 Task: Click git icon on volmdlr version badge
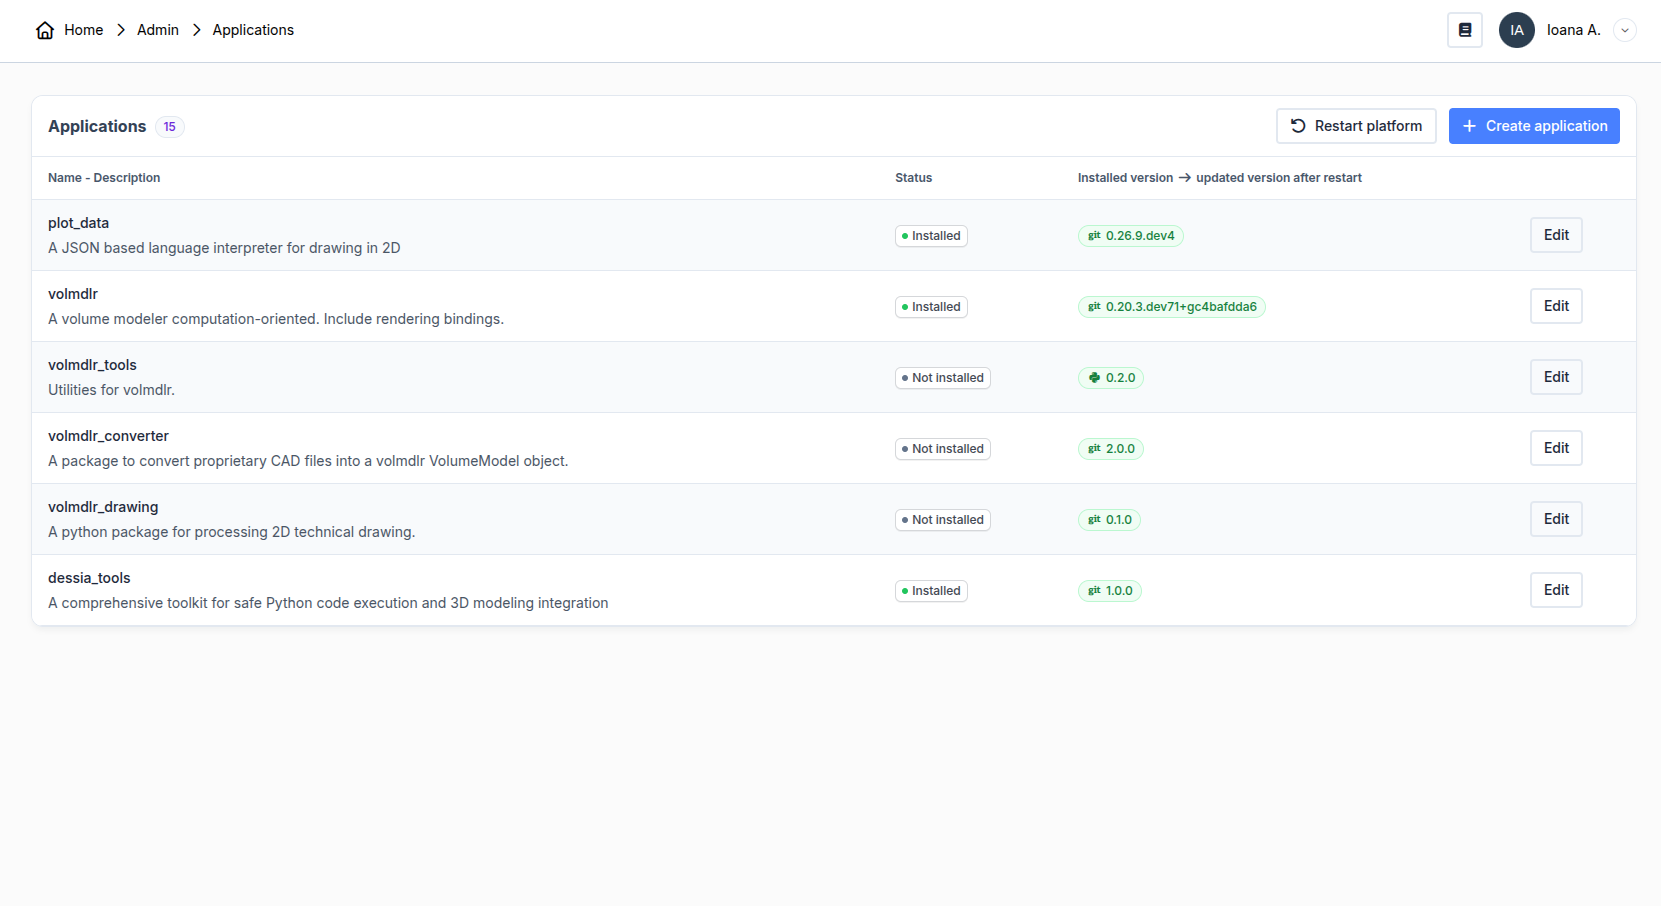click(x=1094, y=307)
